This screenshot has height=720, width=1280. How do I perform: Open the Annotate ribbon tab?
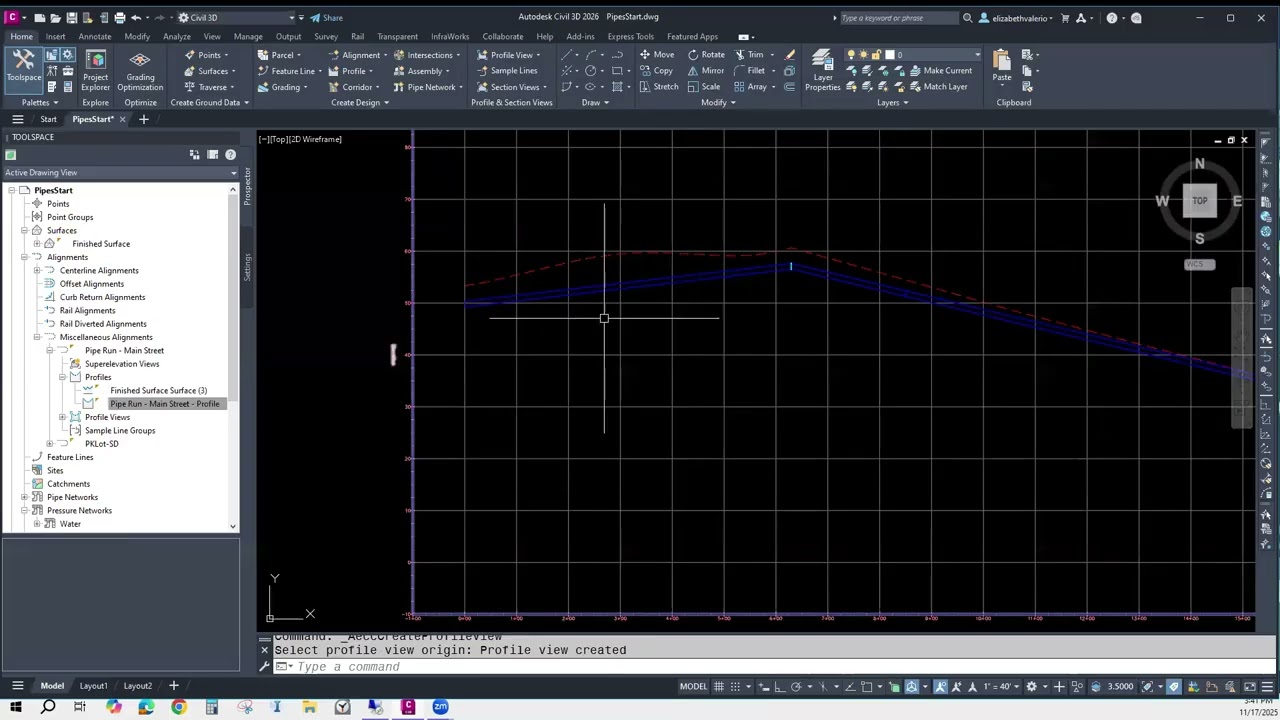pyautogui.click(x=95, y=37)
